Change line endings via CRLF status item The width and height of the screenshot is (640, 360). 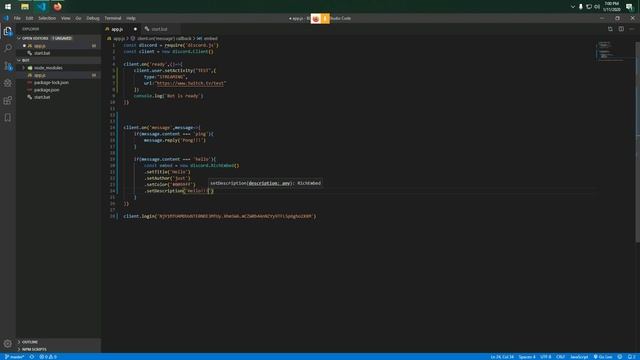[560, 357]
